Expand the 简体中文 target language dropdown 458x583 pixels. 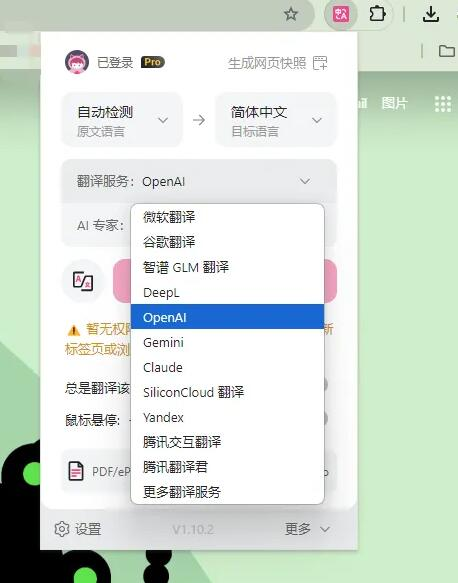pyautogui.click(x=276, y=120)
